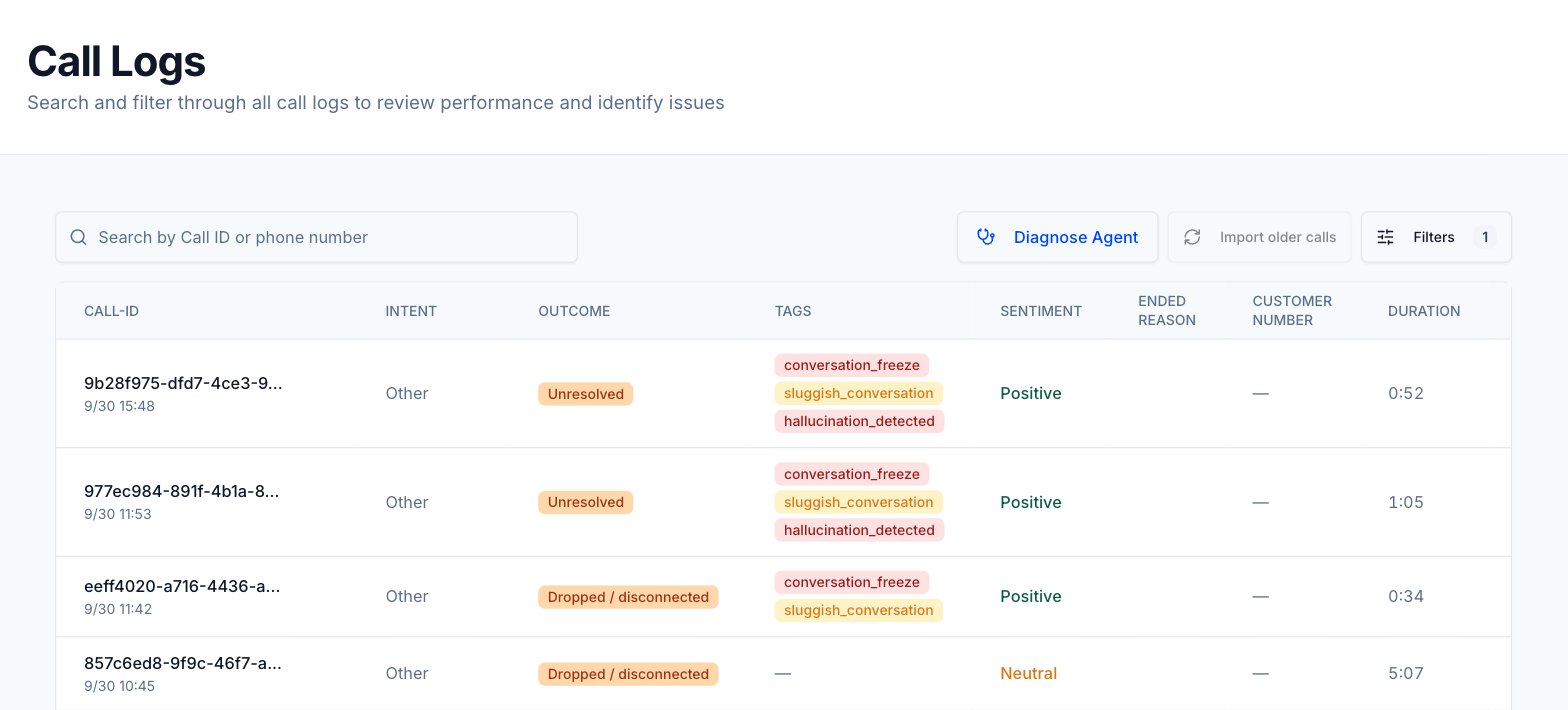
Task: Click conversation_freeze tag in eeff4020 row
Action: point(852,582)
